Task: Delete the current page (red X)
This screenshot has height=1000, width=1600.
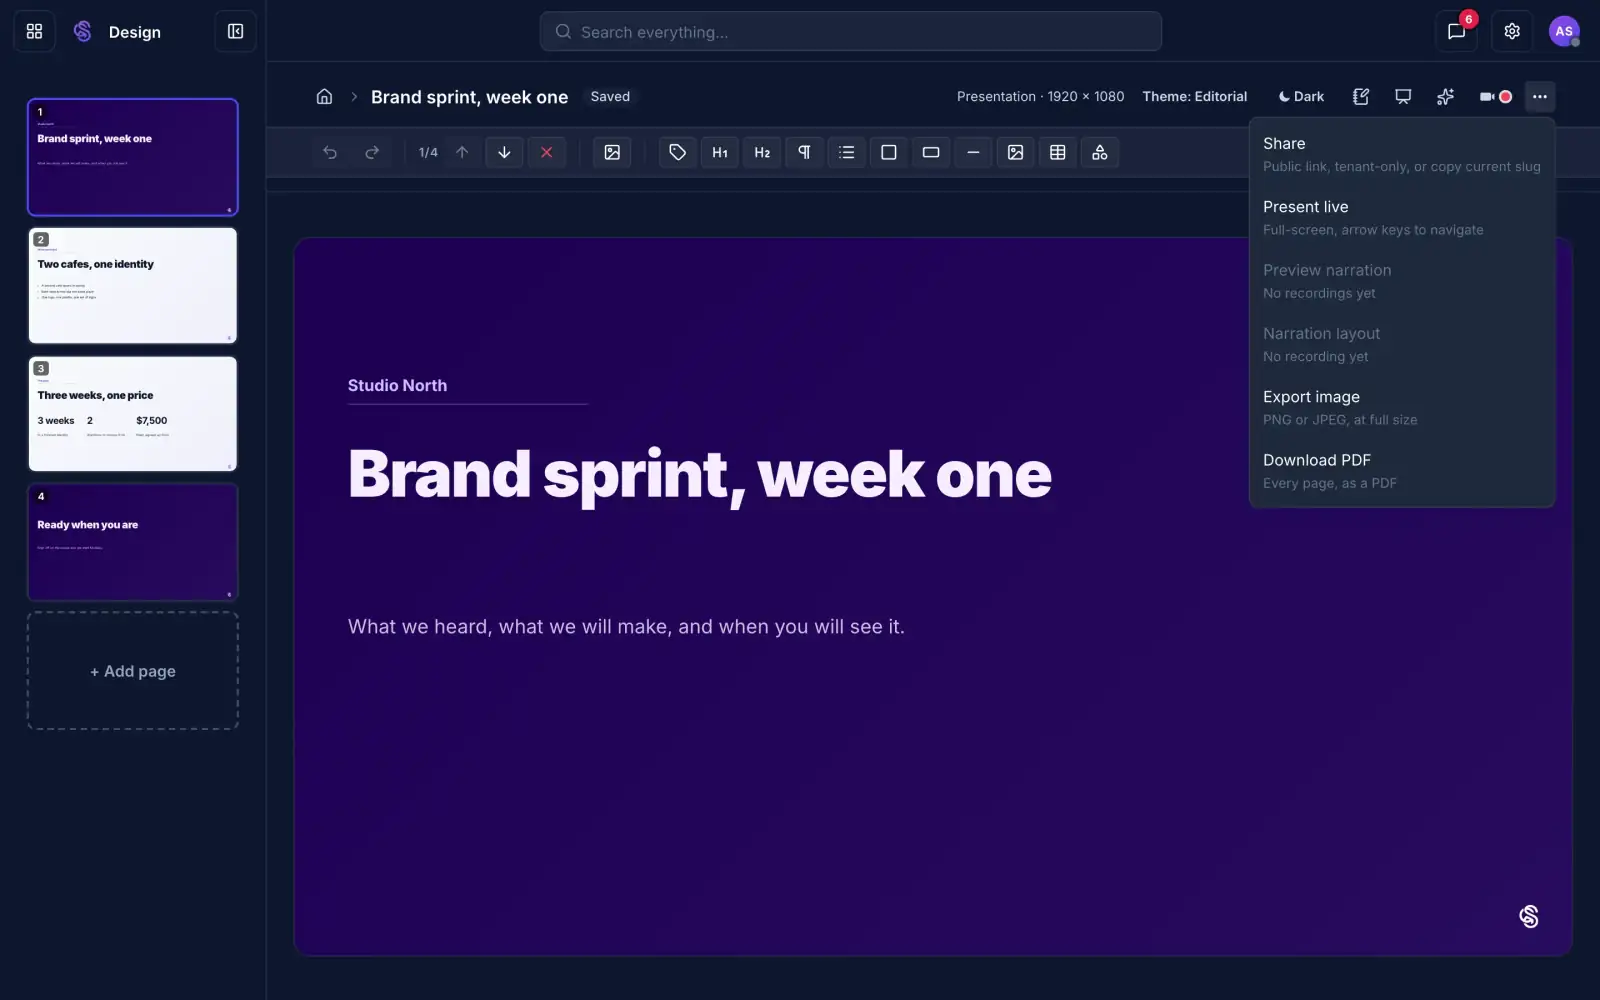Action: (546, 152)
